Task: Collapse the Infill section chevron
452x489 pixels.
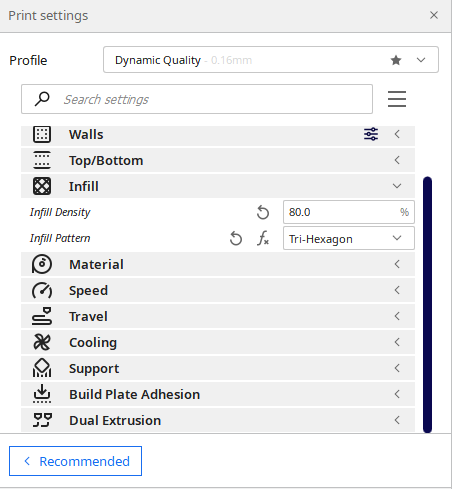Action: click(397, 186)
